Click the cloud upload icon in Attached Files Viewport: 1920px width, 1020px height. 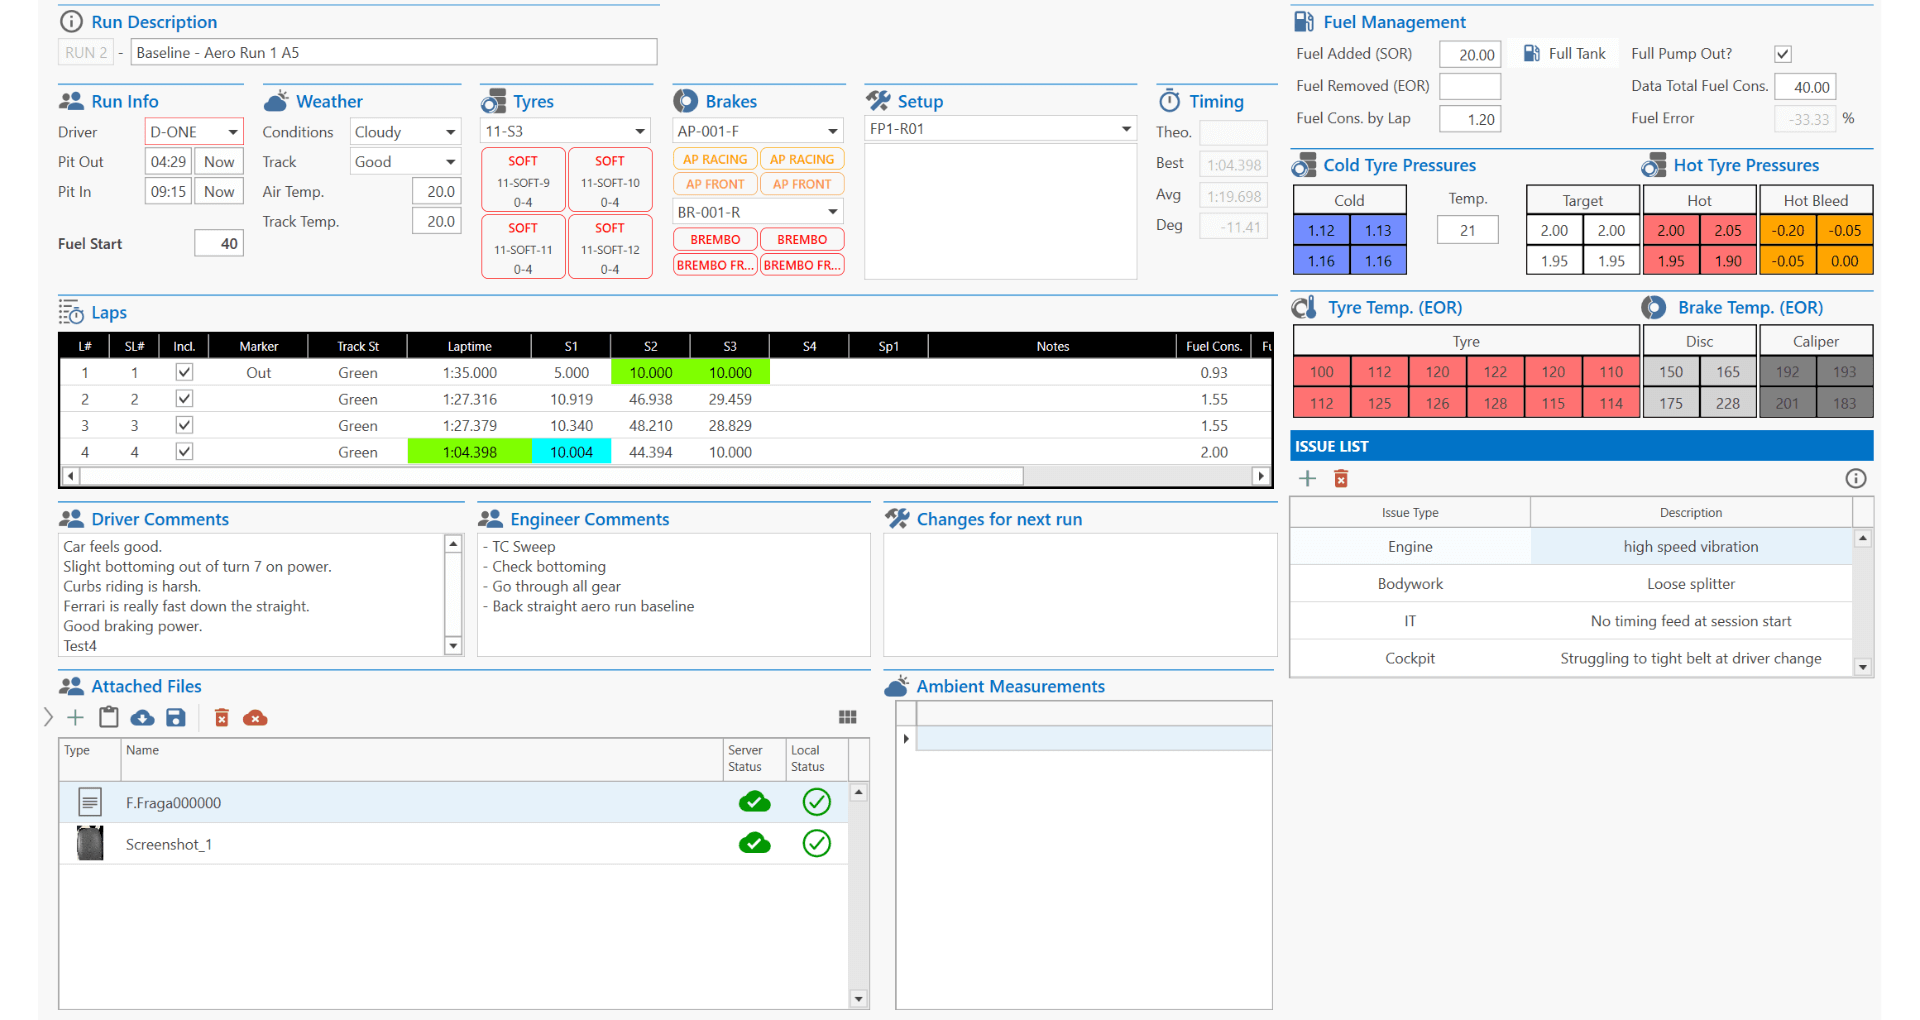click(143, 717)
